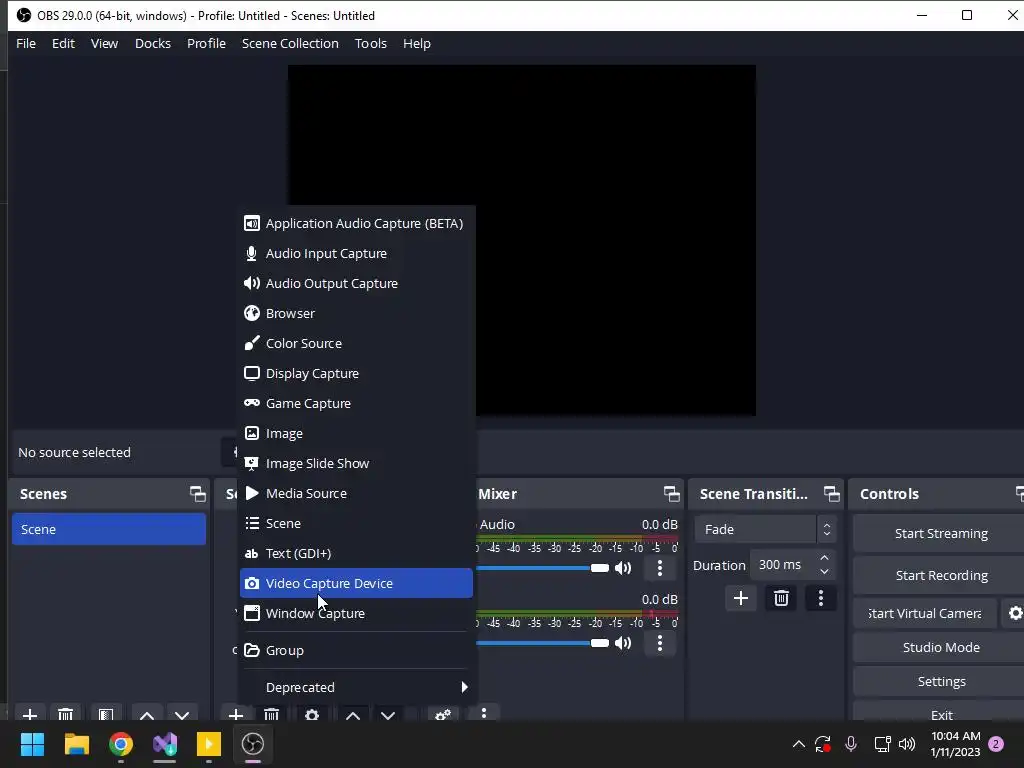Add a Group from menu
The width and height of the screenshot is (1024, 768).
pos(356,650)
